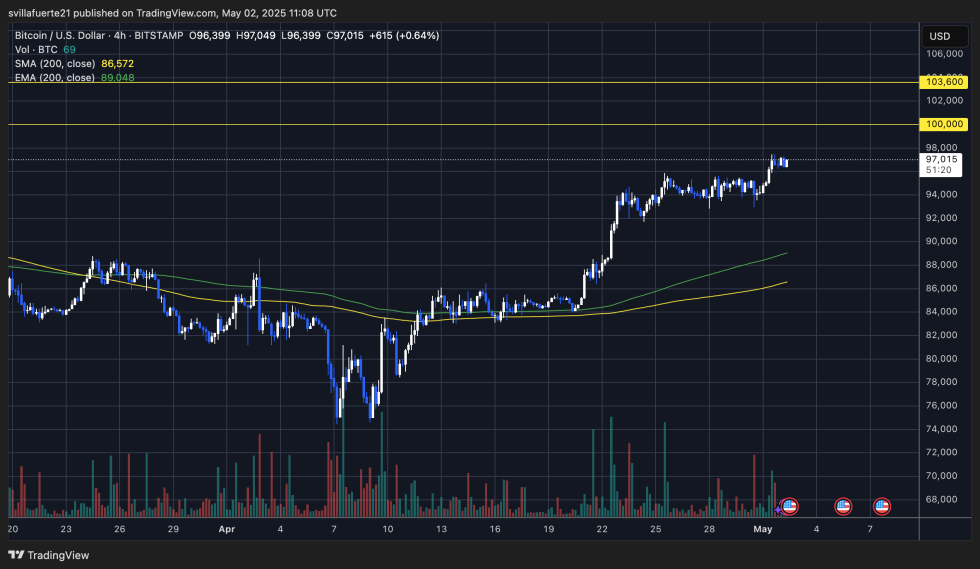Select the SMA (200, close) indicator legend

pyautogui.click(x=54, y=63)
